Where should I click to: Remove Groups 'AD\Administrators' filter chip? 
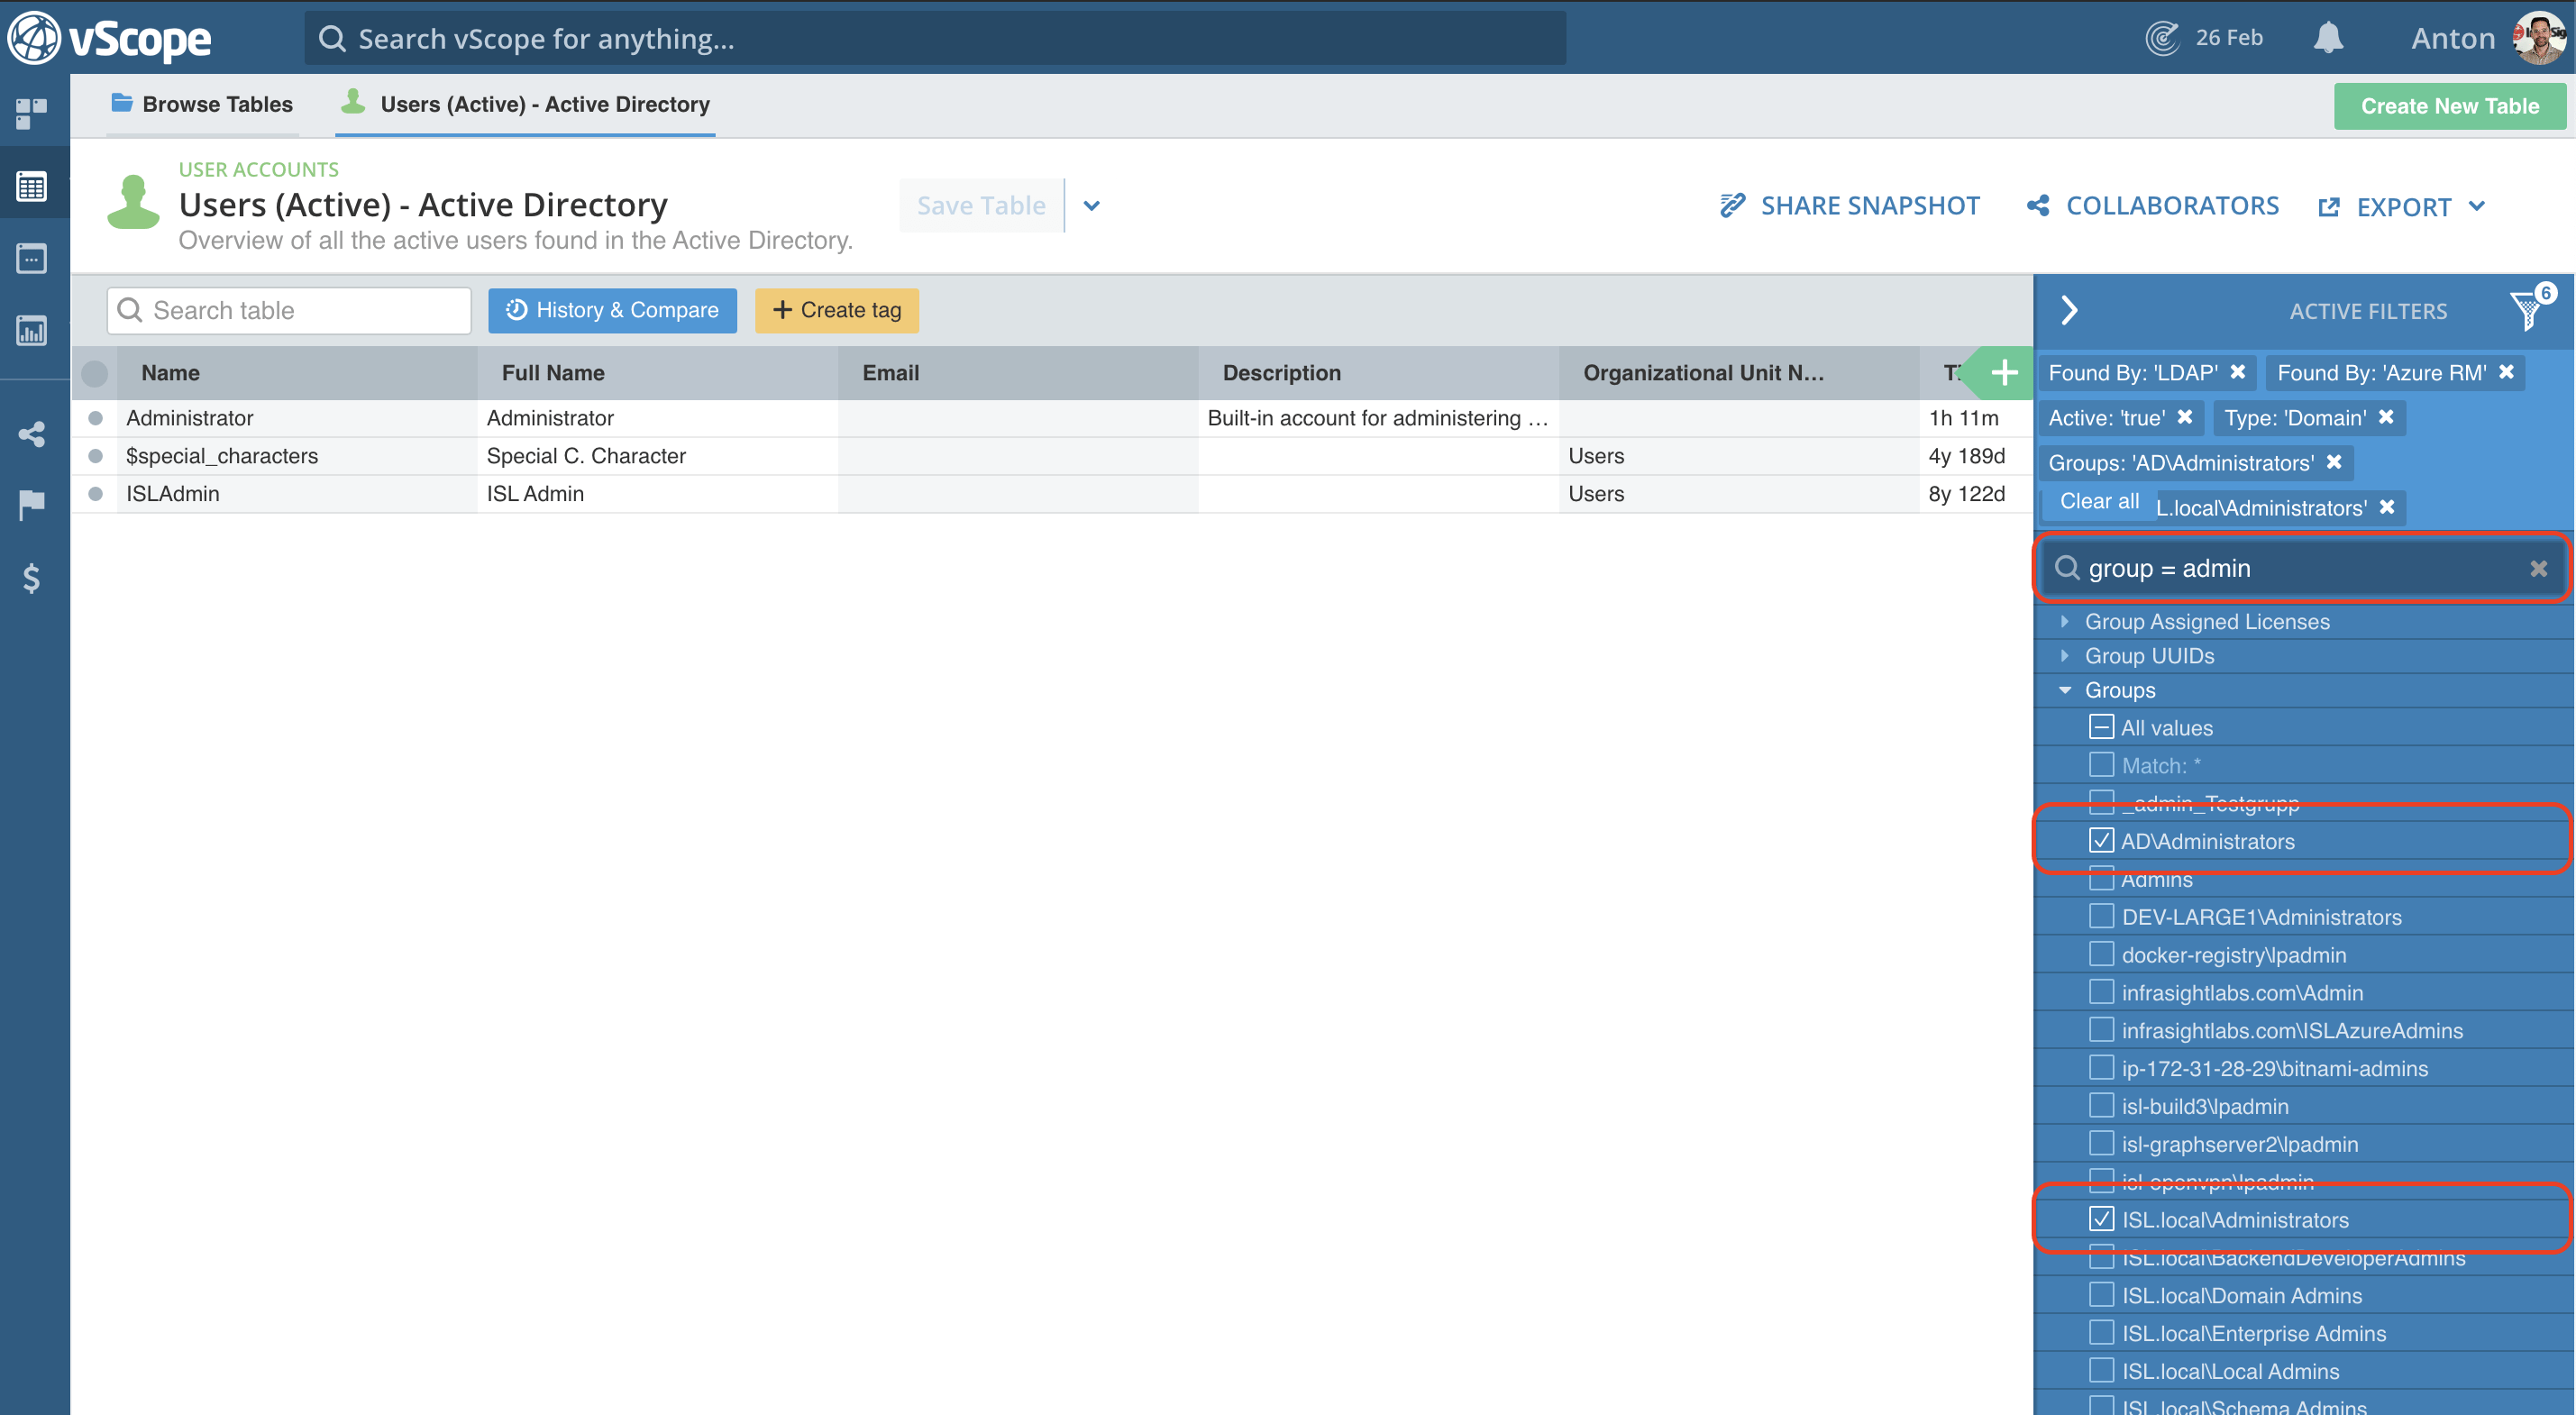point(2334,462)
